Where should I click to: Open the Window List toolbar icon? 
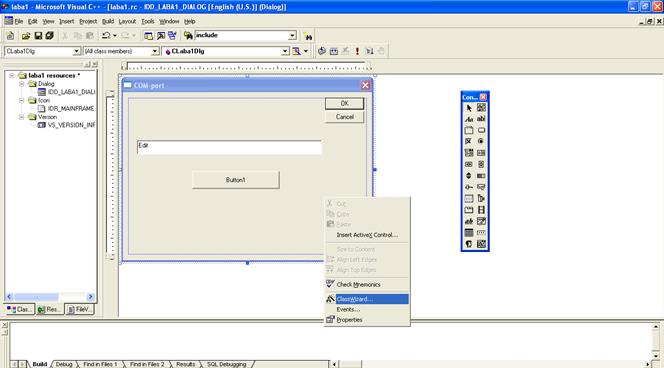pos(172,36)
